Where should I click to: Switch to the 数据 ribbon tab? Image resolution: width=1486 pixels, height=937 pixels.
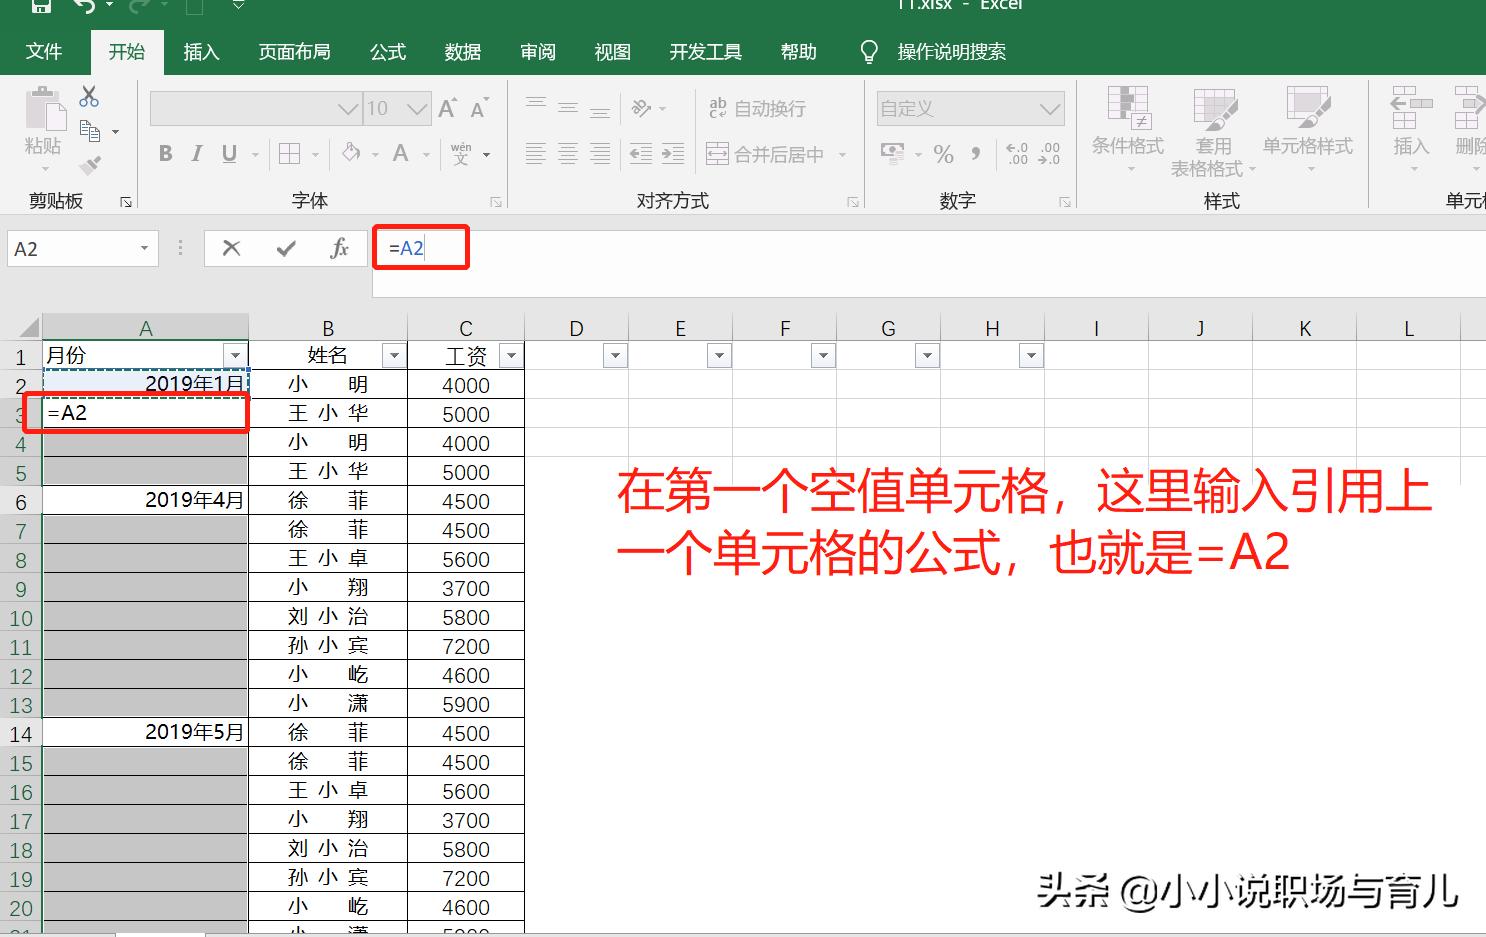[x=462, y=52]
